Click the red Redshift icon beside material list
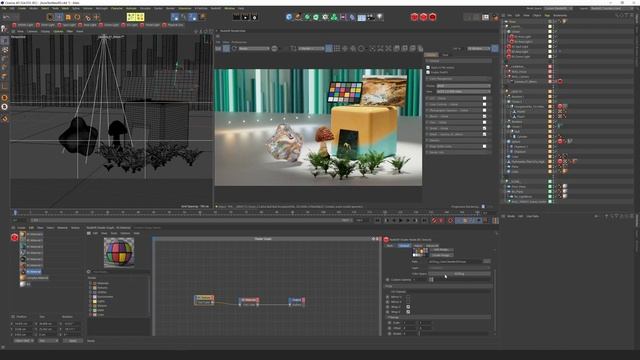640x360 pixels. click(x=14, y=237)
